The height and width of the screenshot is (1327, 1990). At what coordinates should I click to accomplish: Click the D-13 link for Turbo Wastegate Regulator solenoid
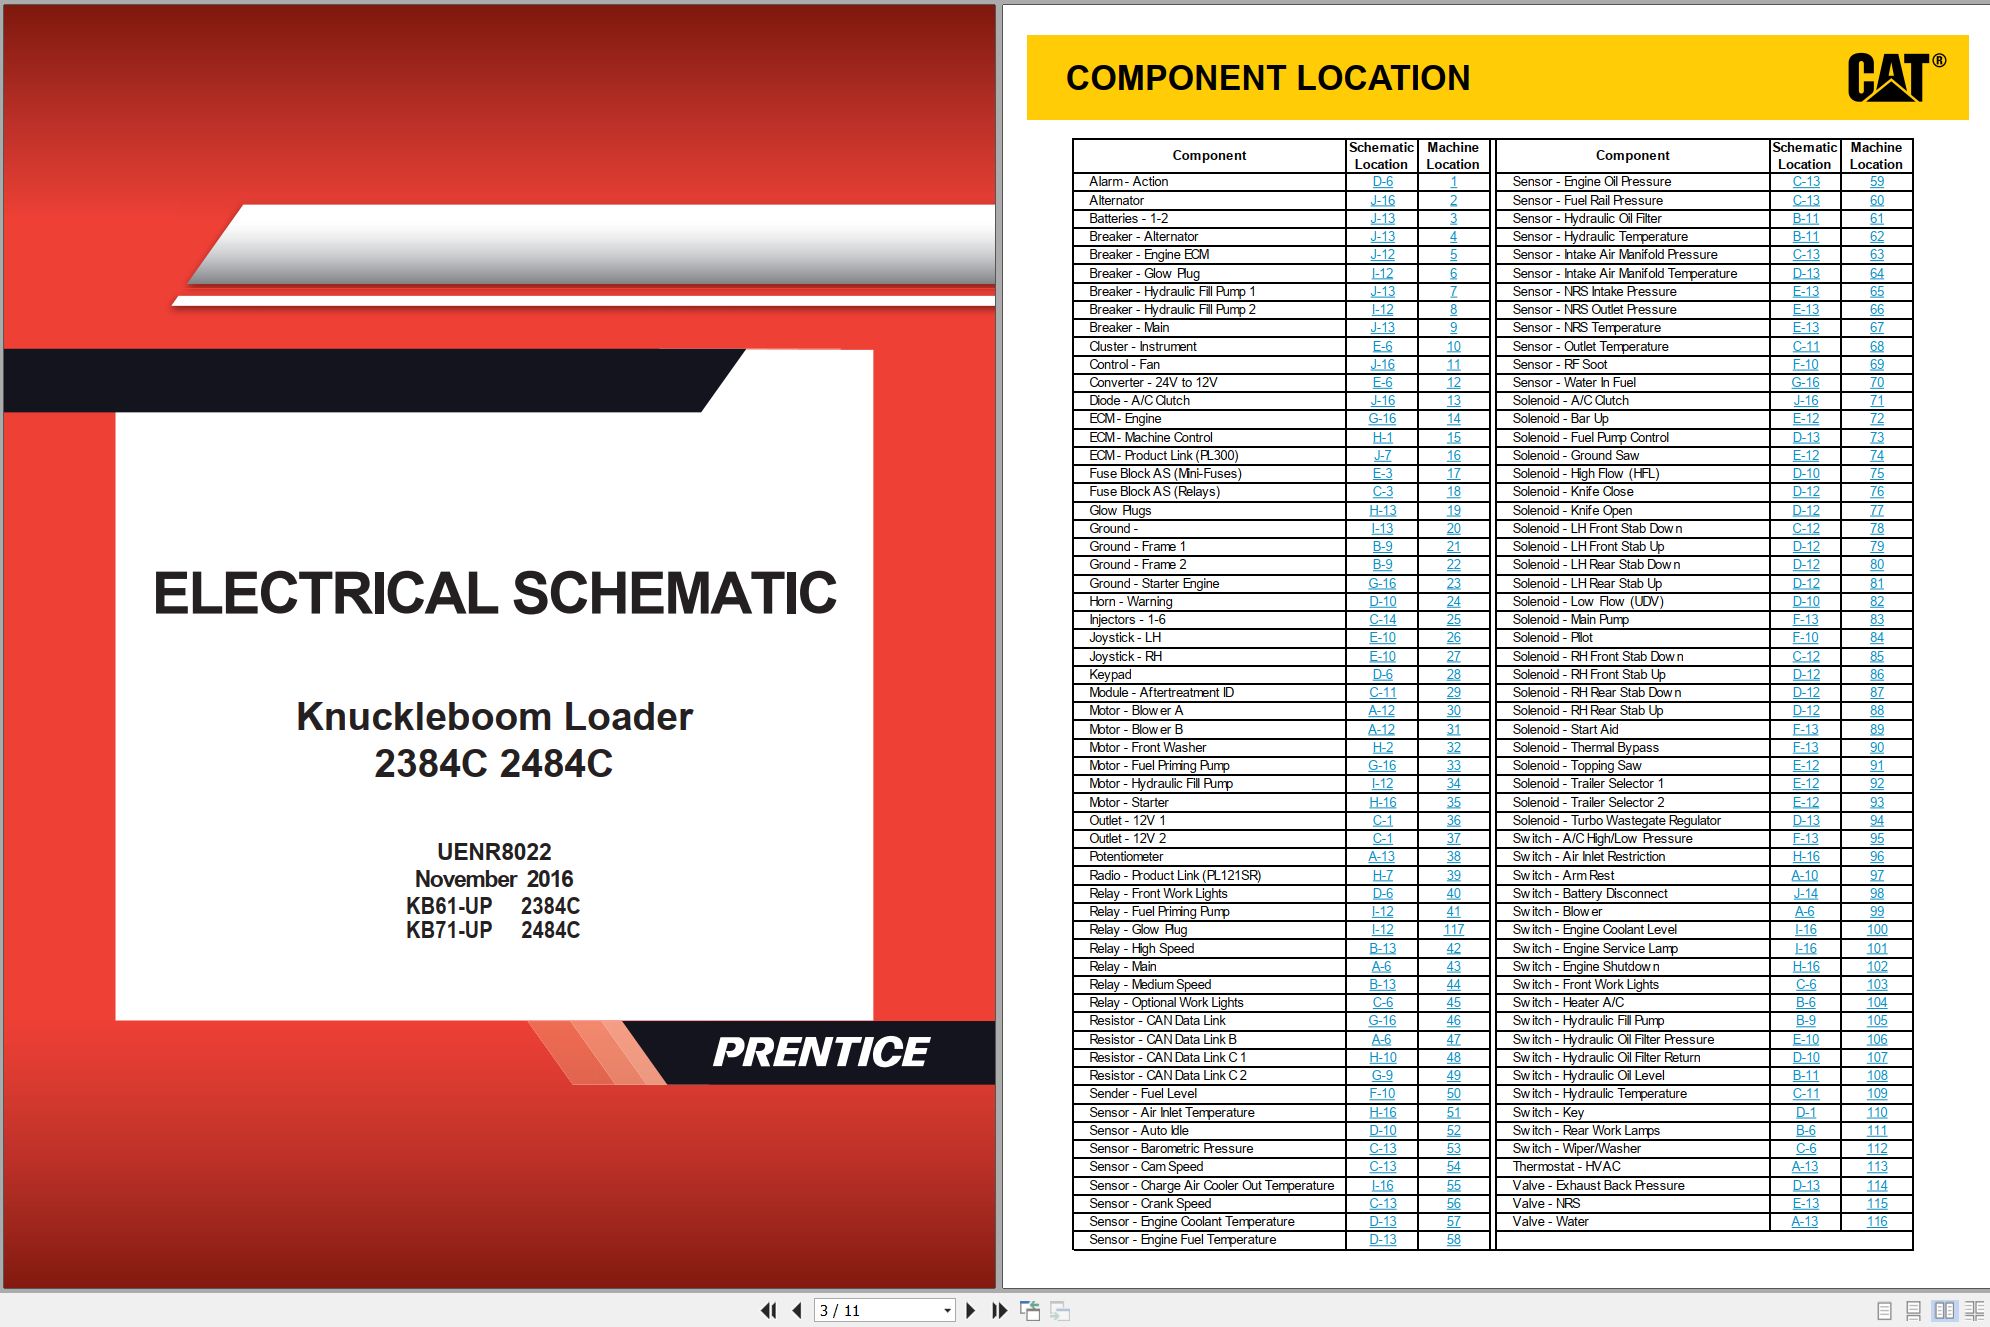(1806, 820)
